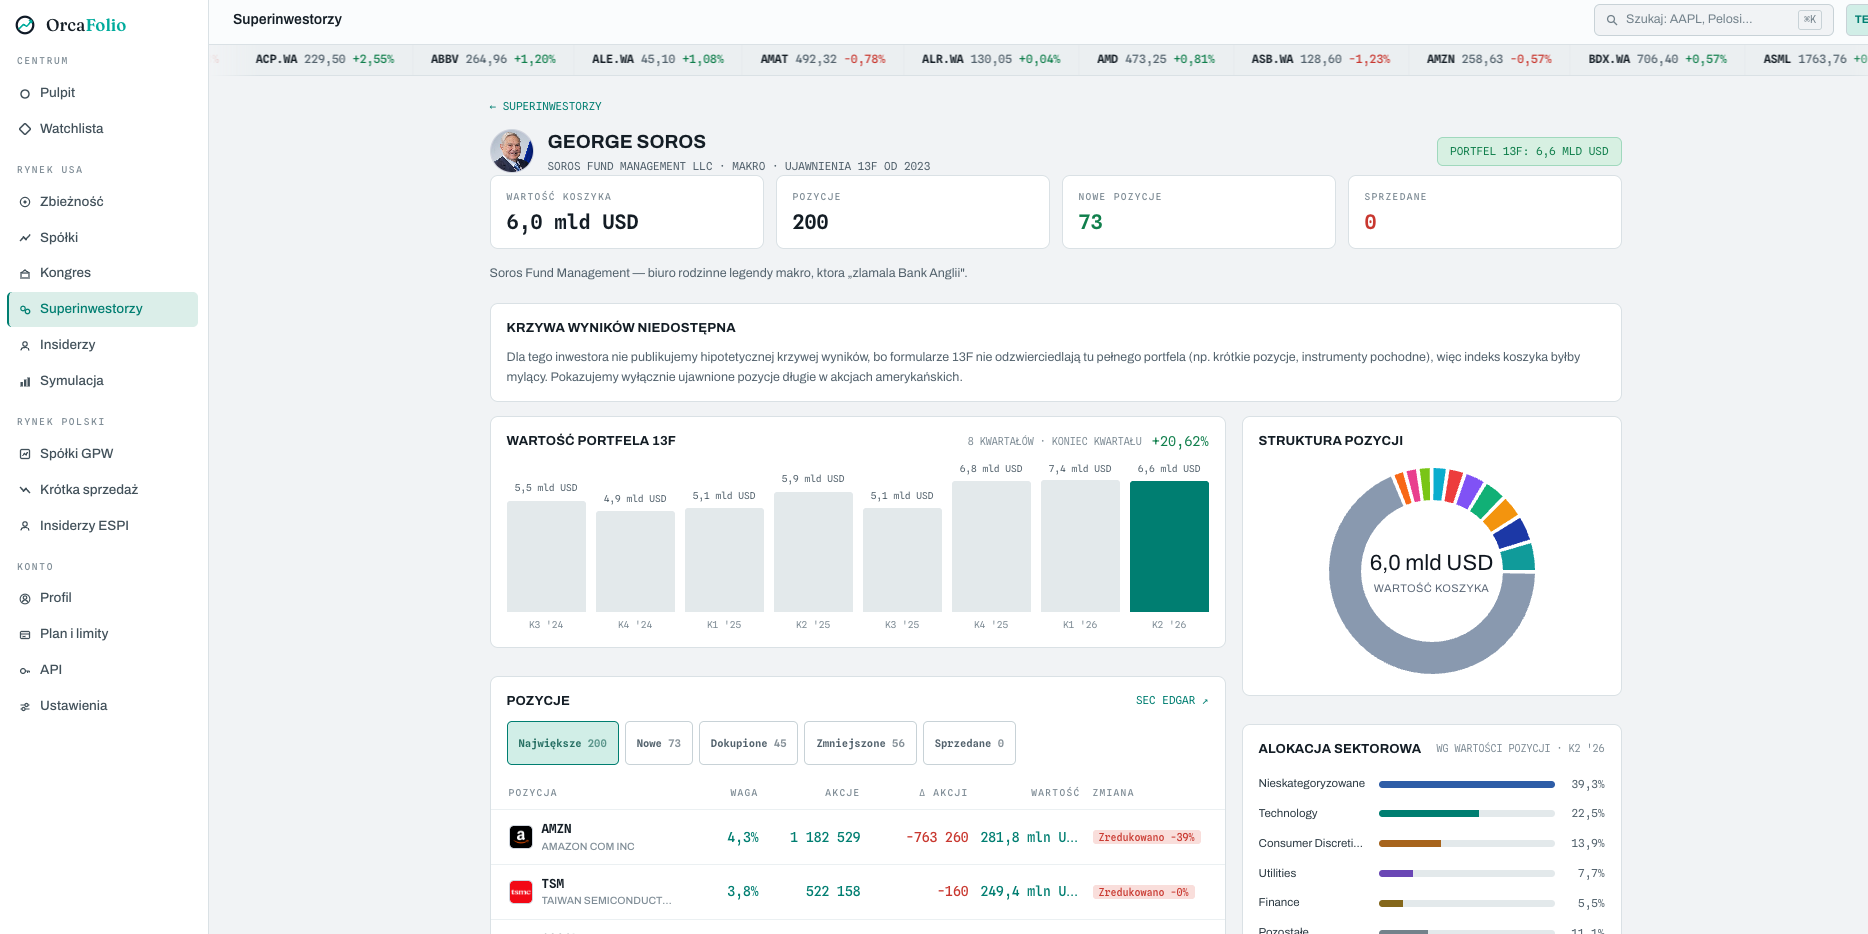Viewport: 1868px width, 934px height.
Task: Switch to the Nowe 73 tab
Action: pos(659,743)
